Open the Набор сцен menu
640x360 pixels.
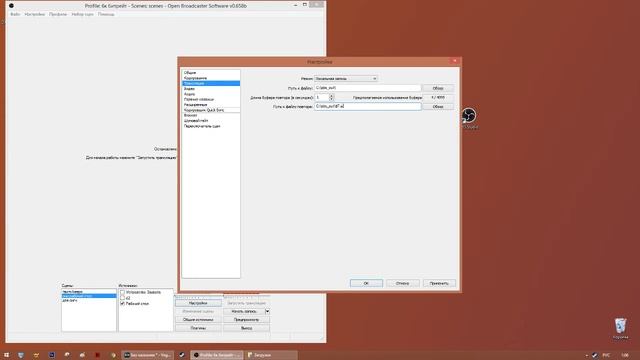coord(82,14)
